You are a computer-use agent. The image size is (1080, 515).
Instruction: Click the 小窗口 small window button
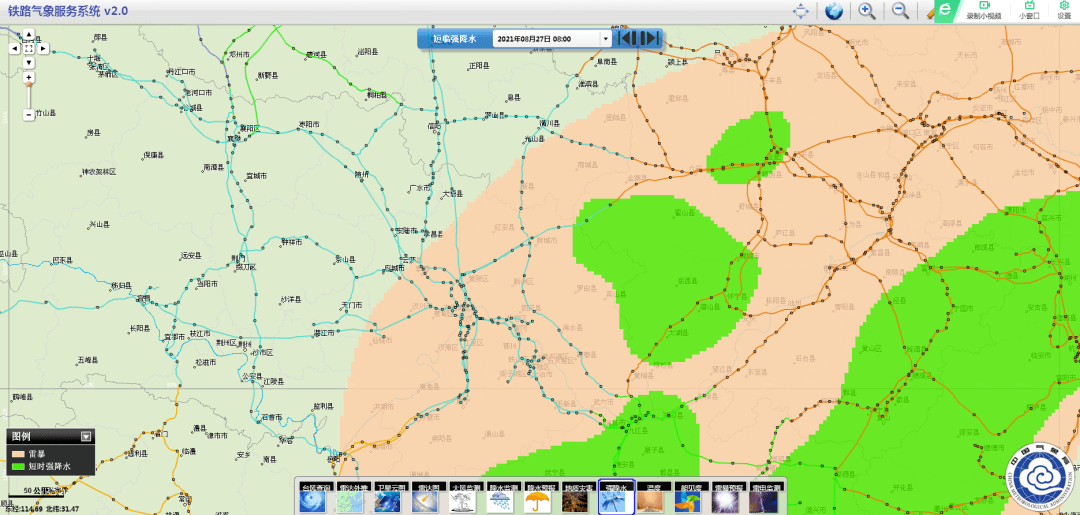[1027, 11]
